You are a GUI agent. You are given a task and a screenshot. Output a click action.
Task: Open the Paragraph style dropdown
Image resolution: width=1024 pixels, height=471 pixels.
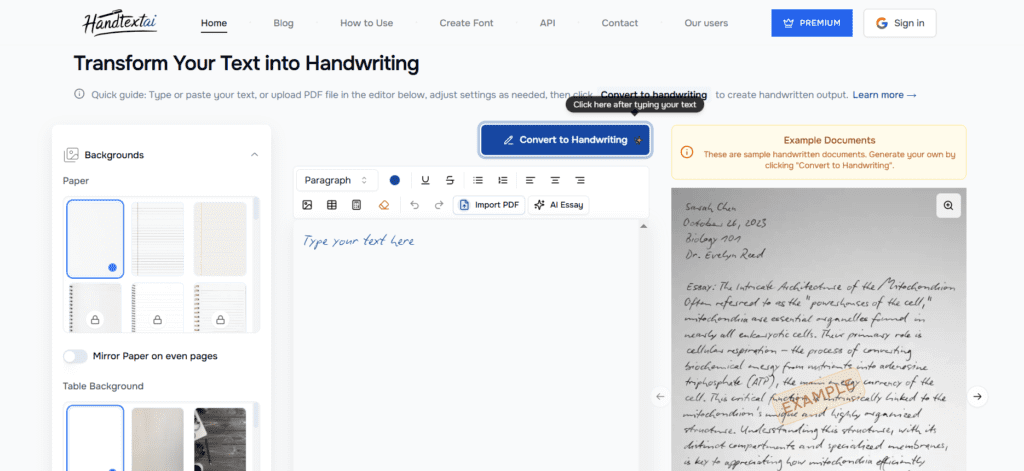(x=337, y=180)
